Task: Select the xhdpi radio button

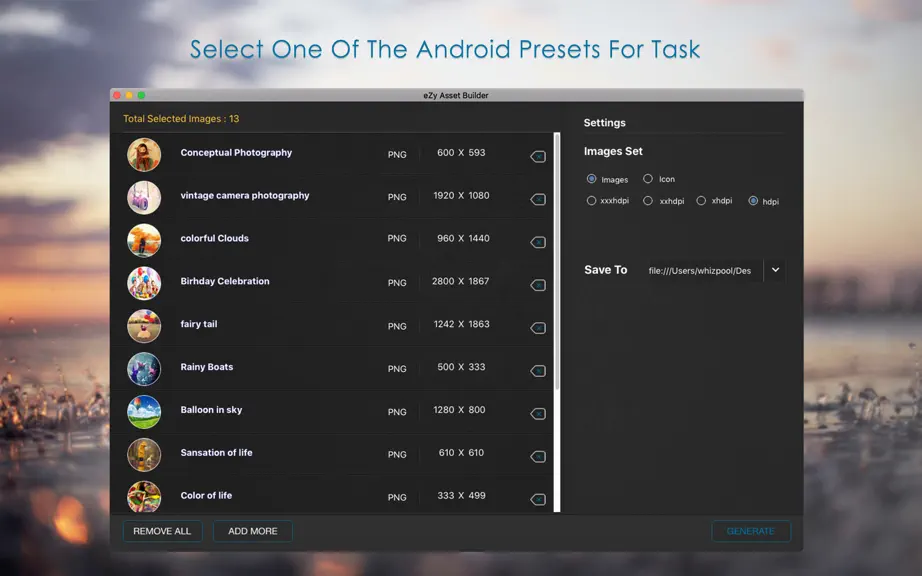Action: (x=701, y=201)
